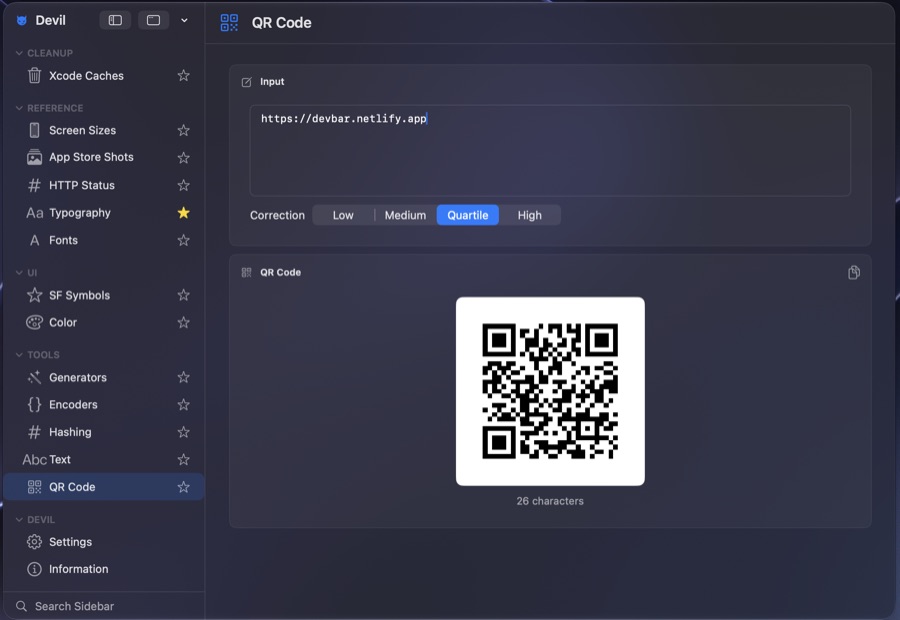Favorite SF Symbols with its right-side star
Viewport: 900px width, 620px height.
pos(184,294)
